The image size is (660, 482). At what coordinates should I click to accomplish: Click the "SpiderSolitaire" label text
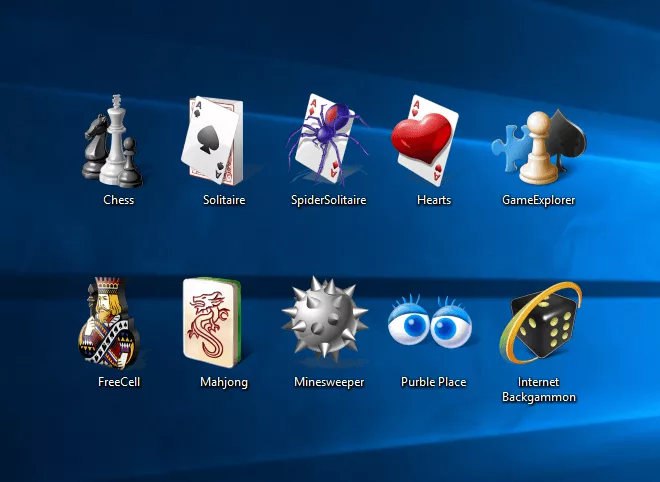[x=329, y=200]
